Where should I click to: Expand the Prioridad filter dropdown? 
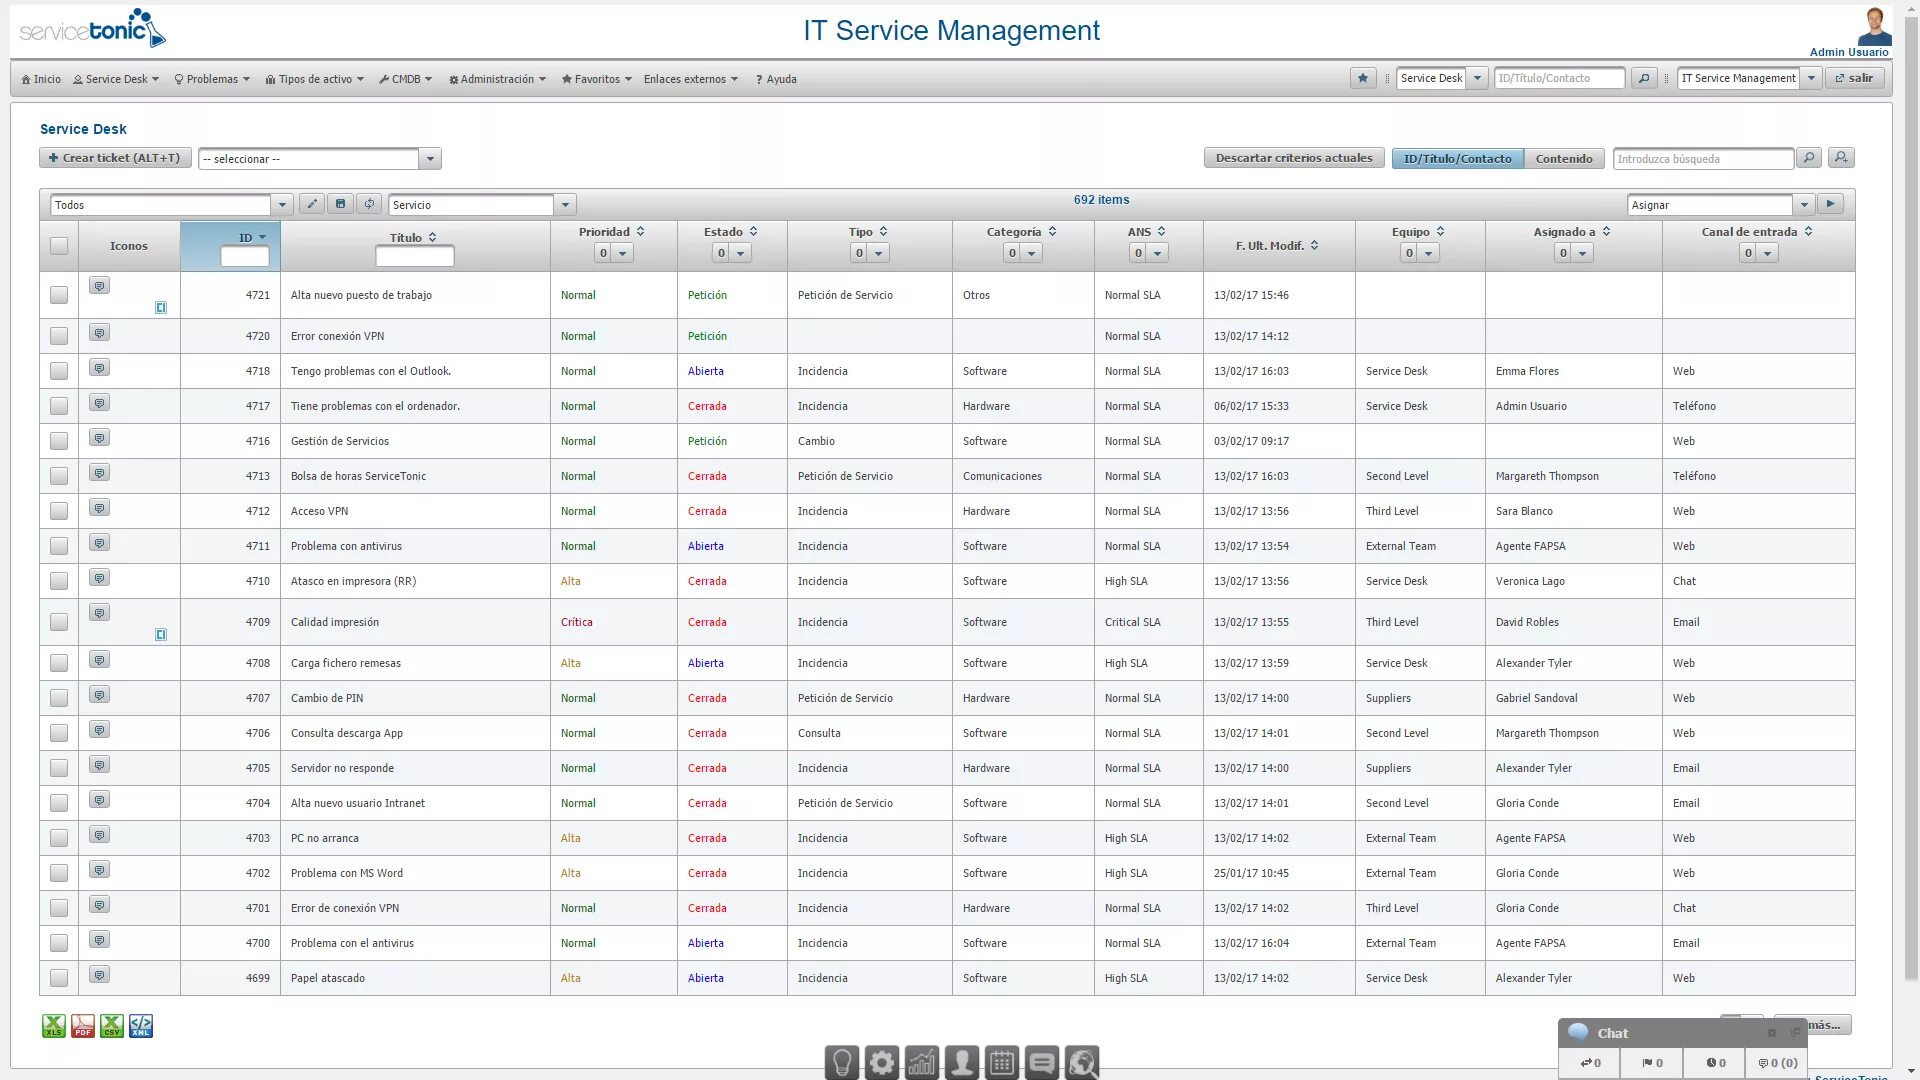coord(622,254)
